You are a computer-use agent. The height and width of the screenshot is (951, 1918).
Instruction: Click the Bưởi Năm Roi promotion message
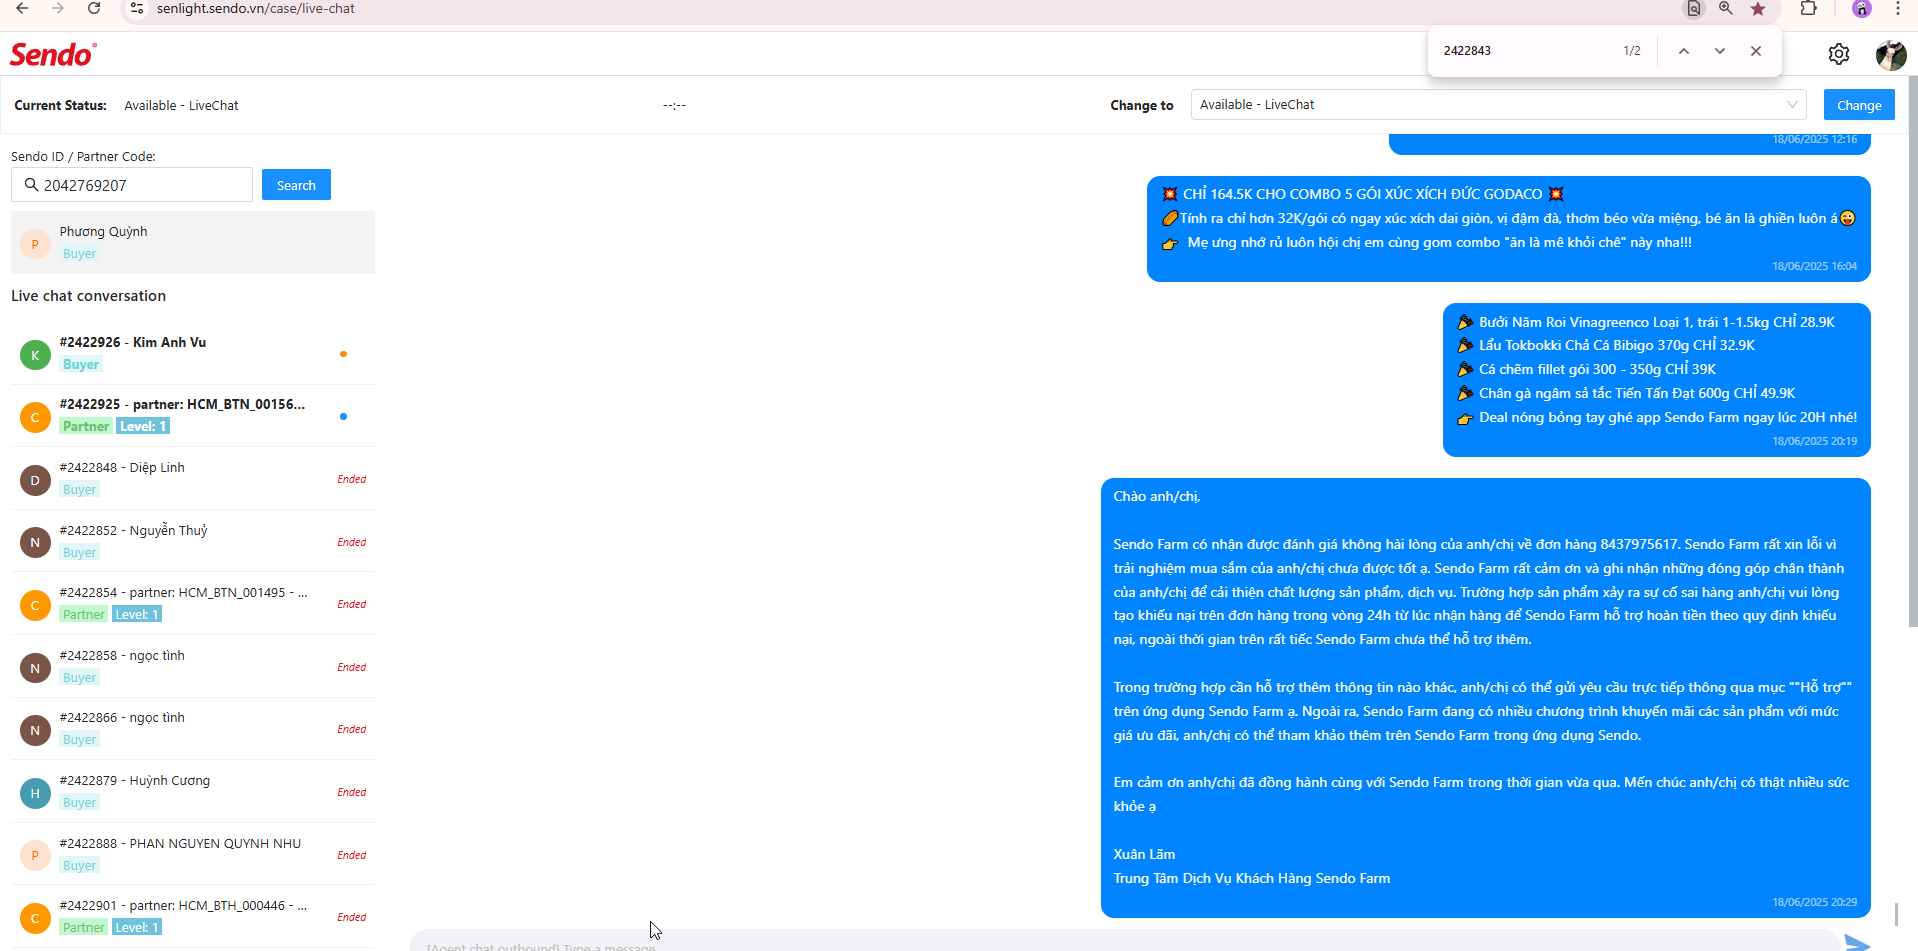coord(1657,380)
